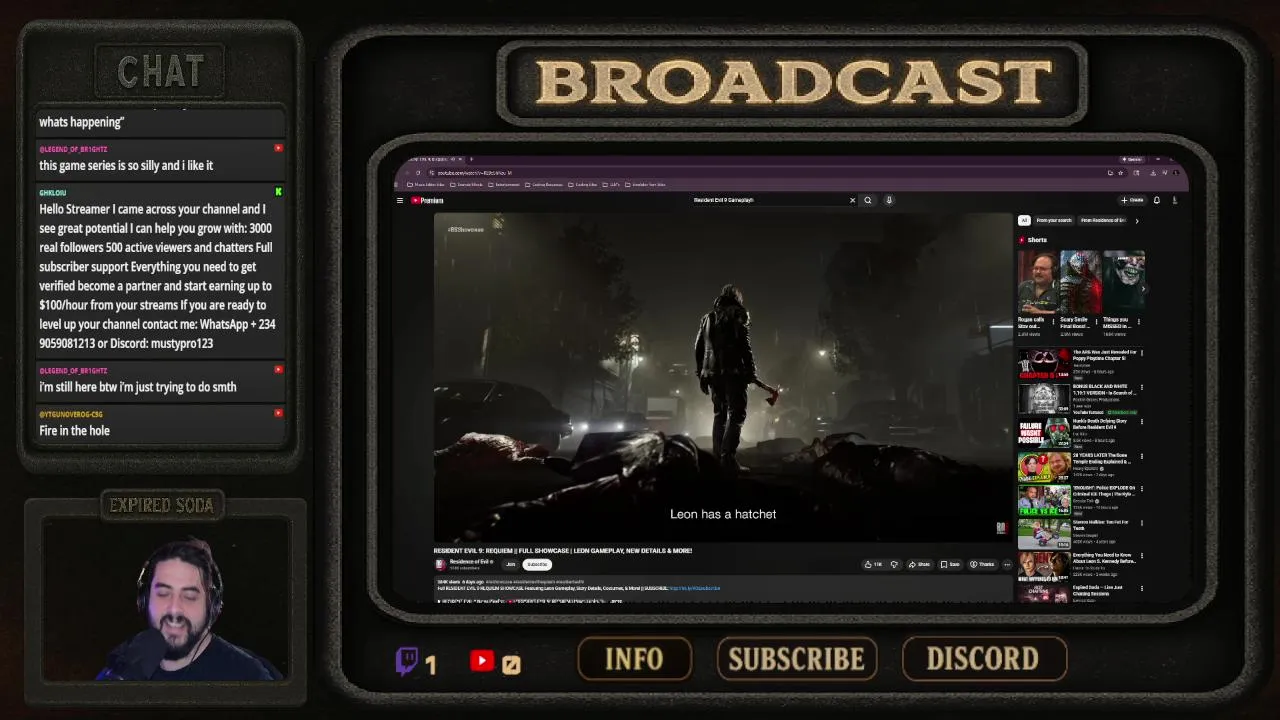
Task: Open the Scary Smile Final Boss Short
Action: point(1081,282)
